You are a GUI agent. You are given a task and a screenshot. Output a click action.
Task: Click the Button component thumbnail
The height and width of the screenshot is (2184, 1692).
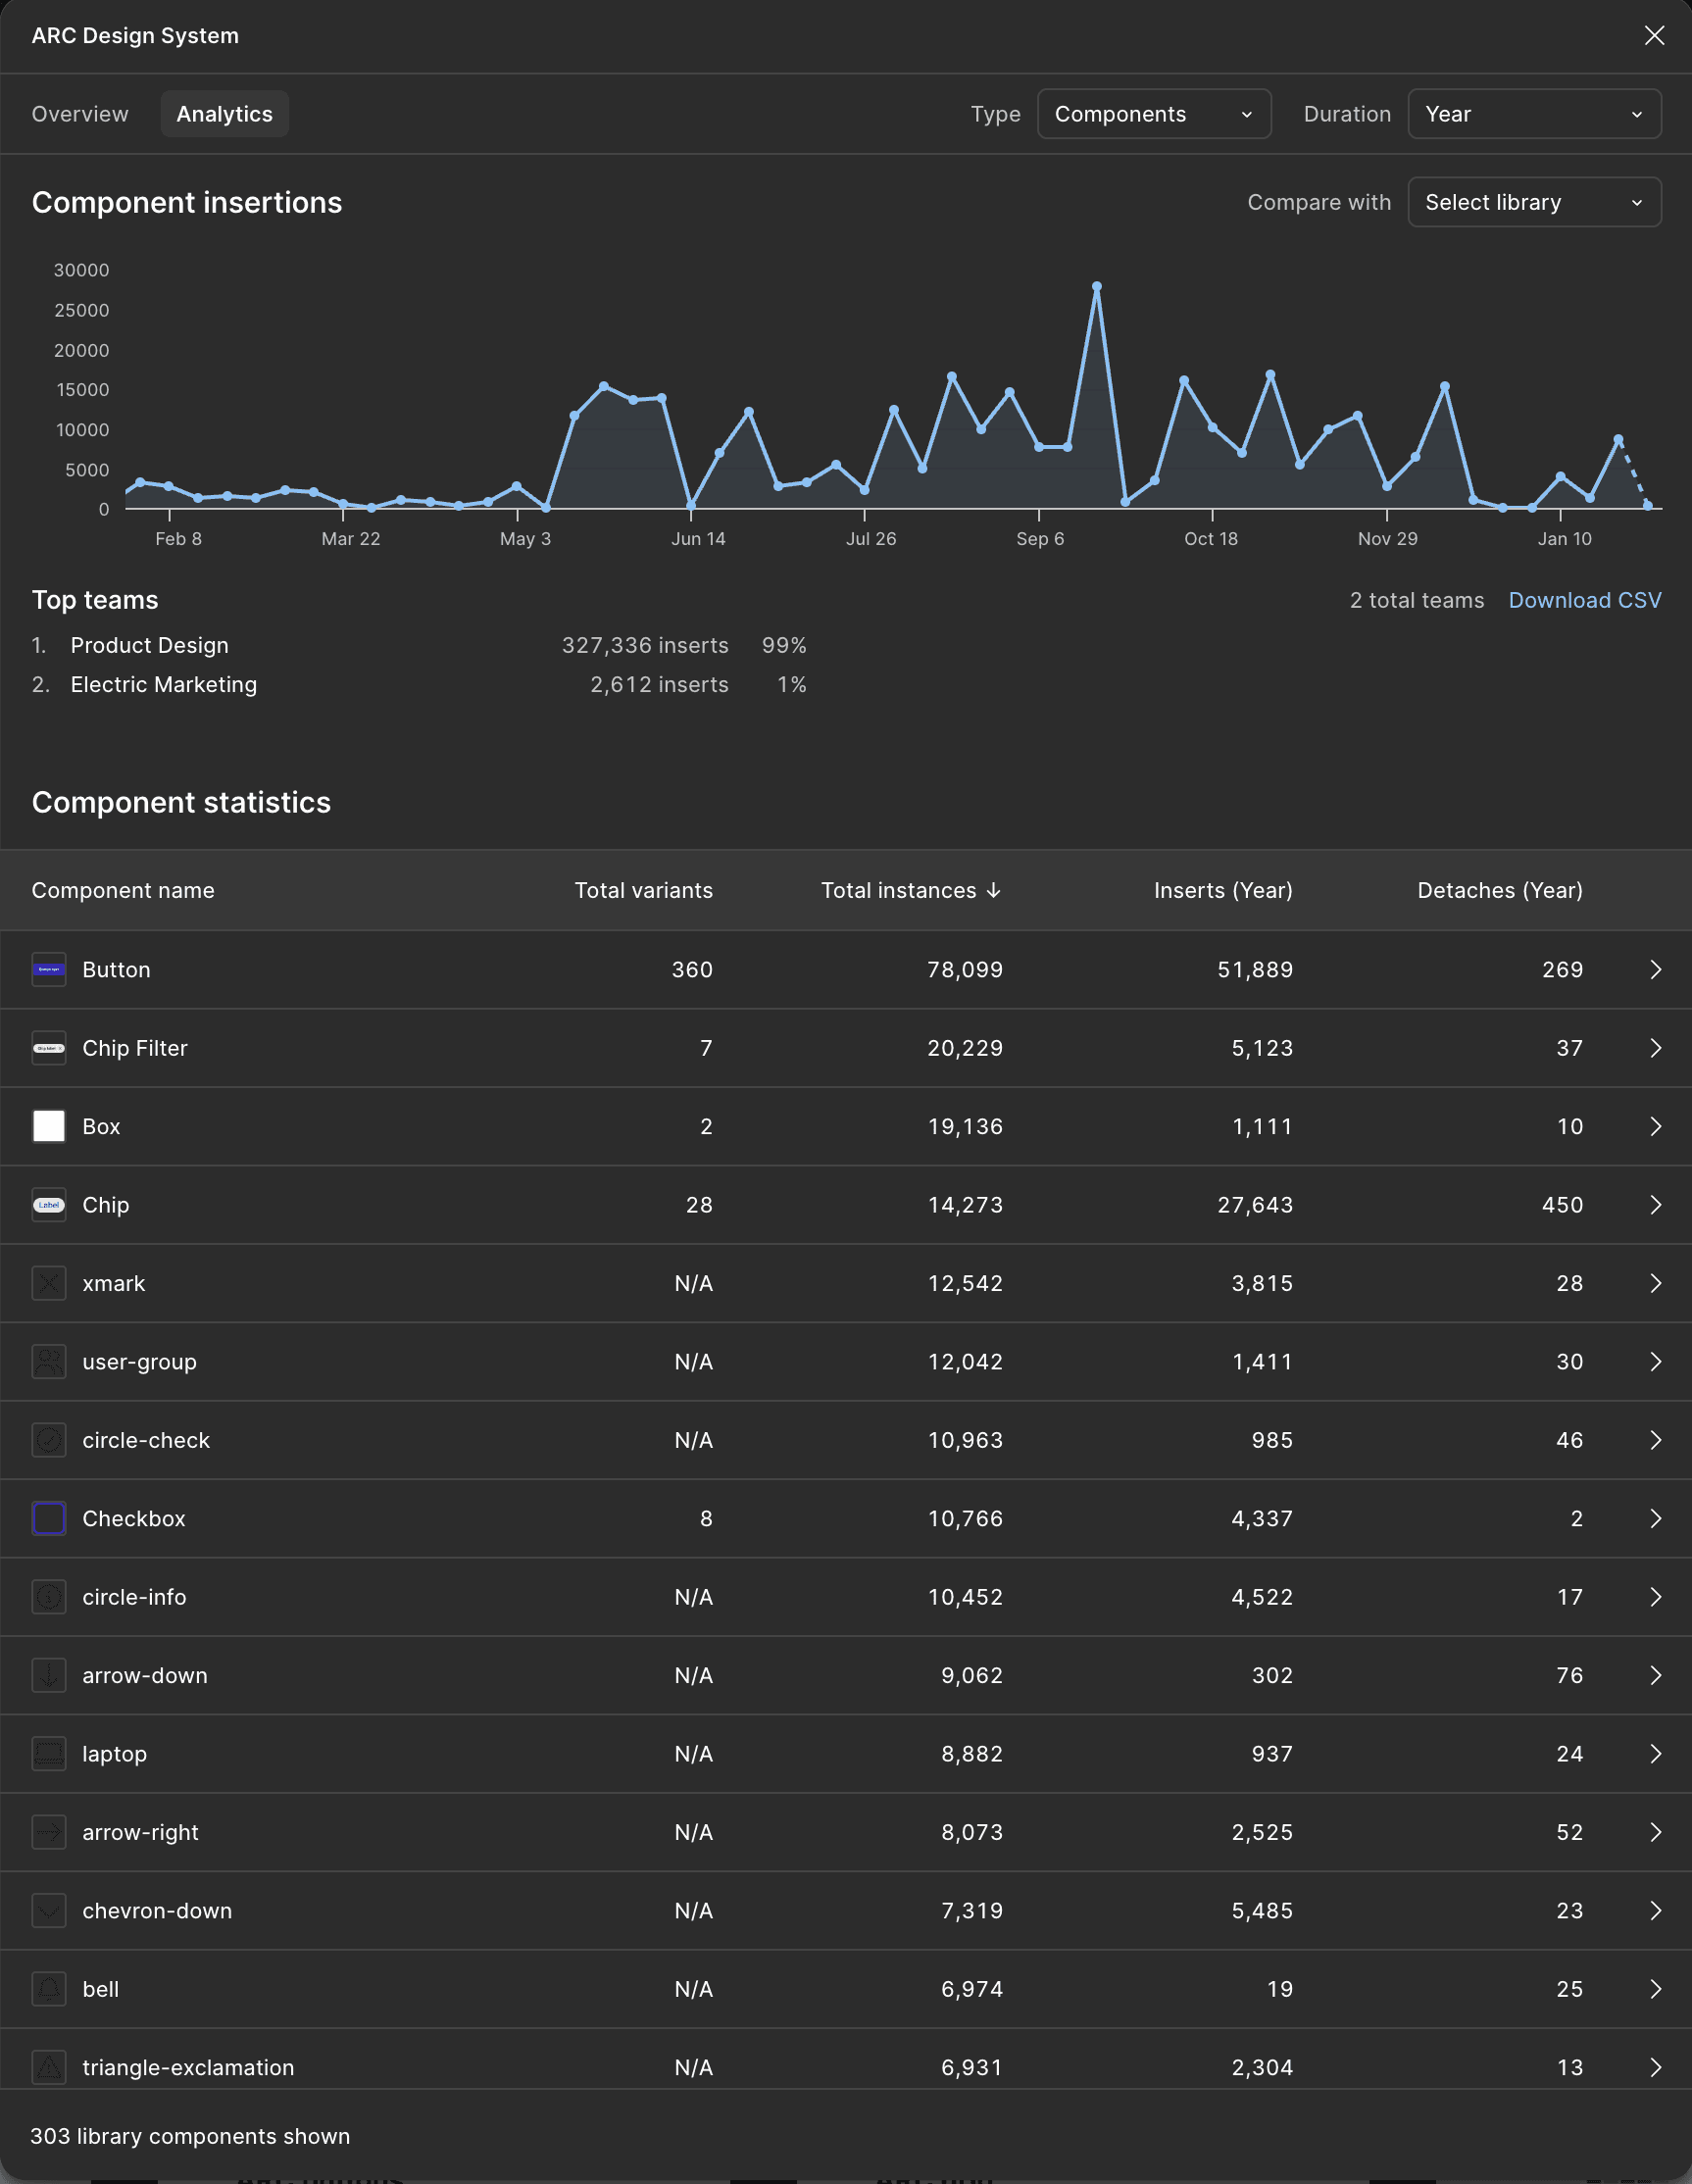pyautogui.click(x=49, y=969)
